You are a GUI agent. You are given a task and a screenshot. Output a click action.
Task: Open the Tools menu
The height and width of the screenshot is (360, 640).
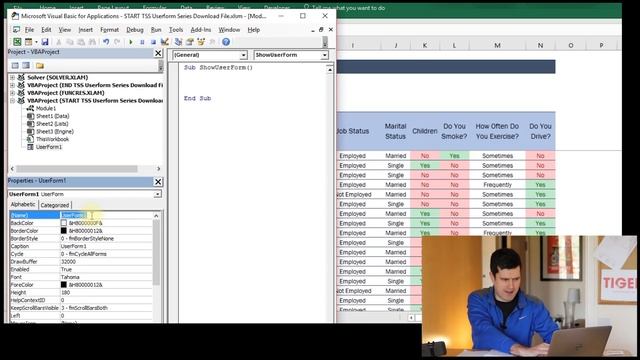click(x=176, y=30)
